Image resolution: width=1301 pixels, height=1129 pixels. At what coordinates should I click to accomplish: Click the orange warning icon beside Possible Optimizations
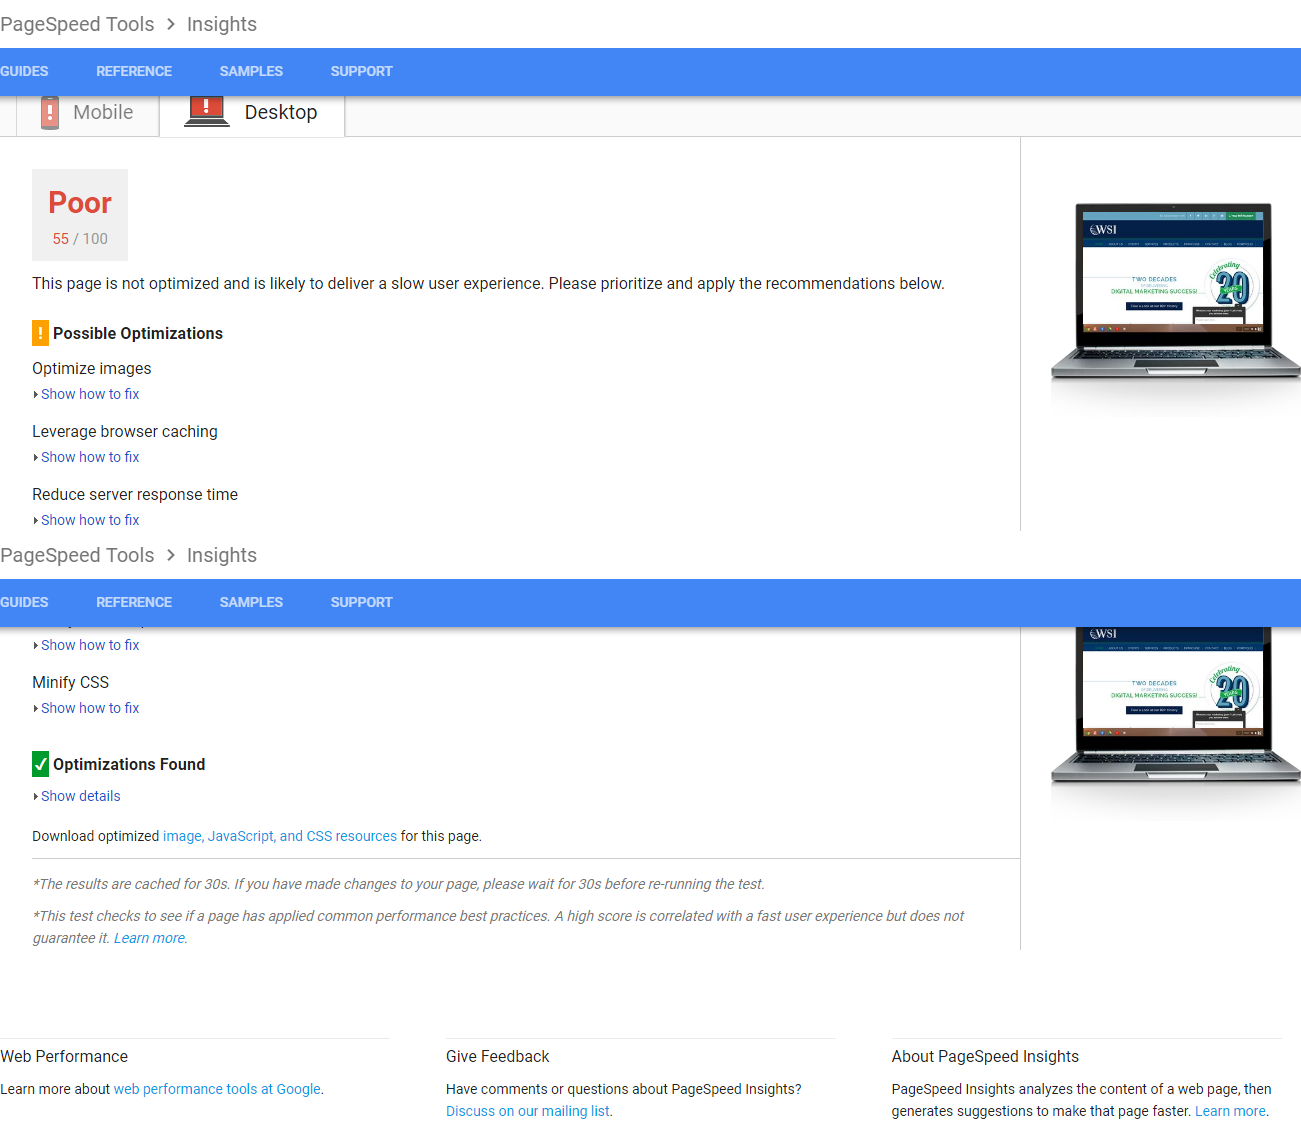(x=40, y=333)
